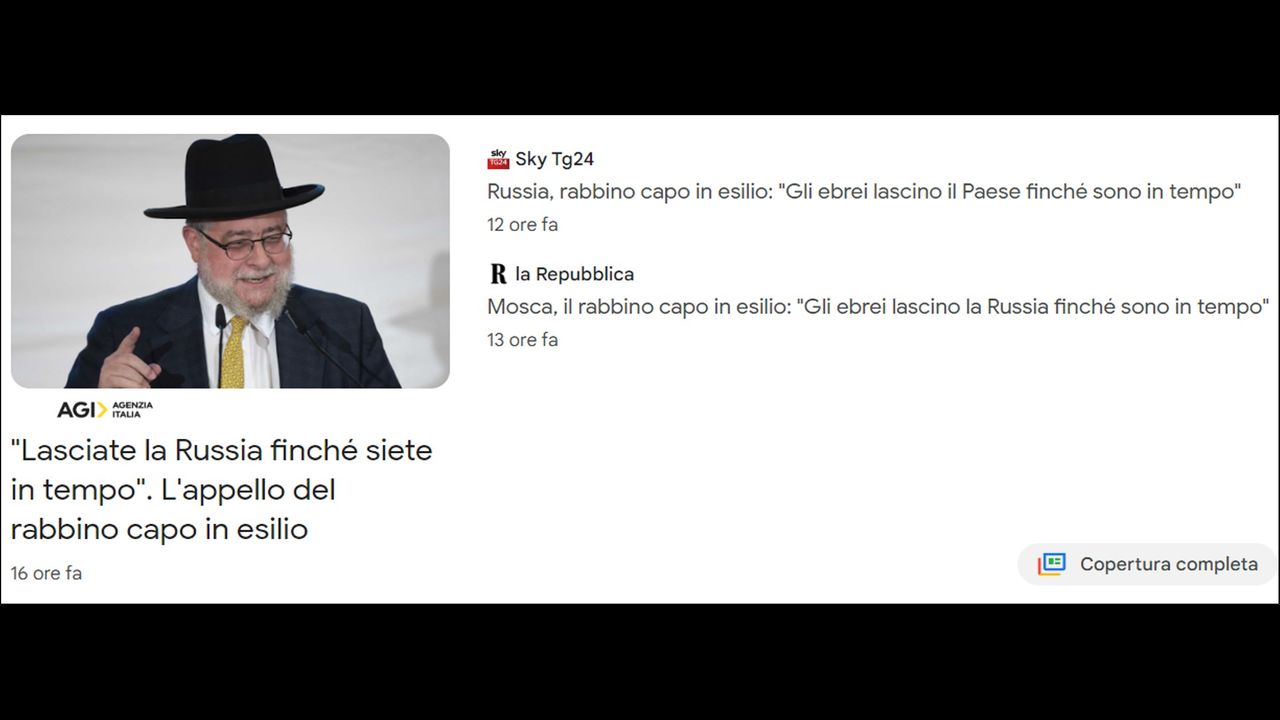Open the AGI headline "Lasciate la Russia finché siete in tempo"
Viewport: 1280px width, 720px height.
point(222,489)
